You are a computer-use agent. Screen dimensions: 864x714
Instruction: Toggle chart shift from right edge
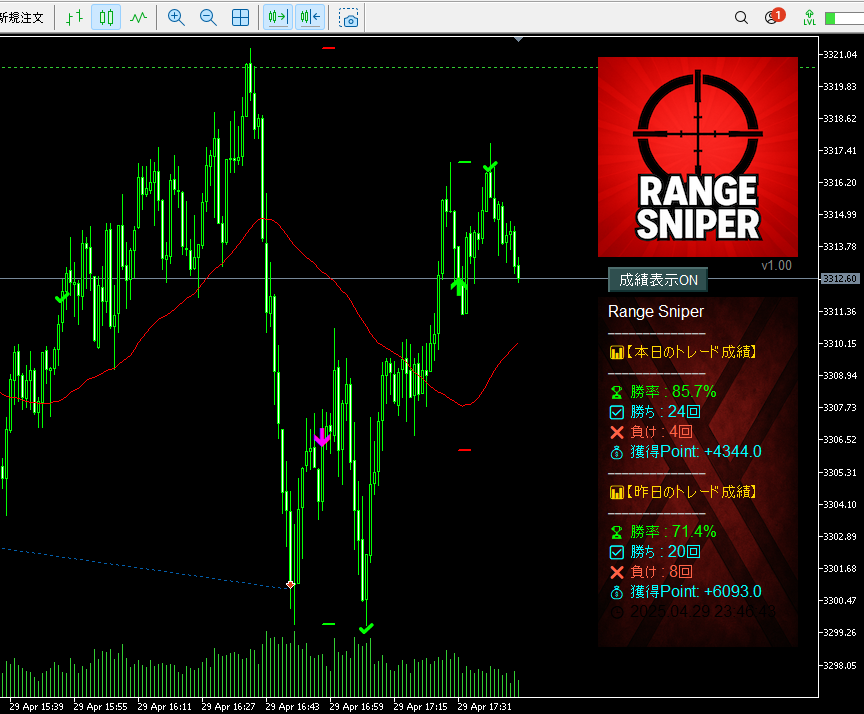[x=310, y=18]
